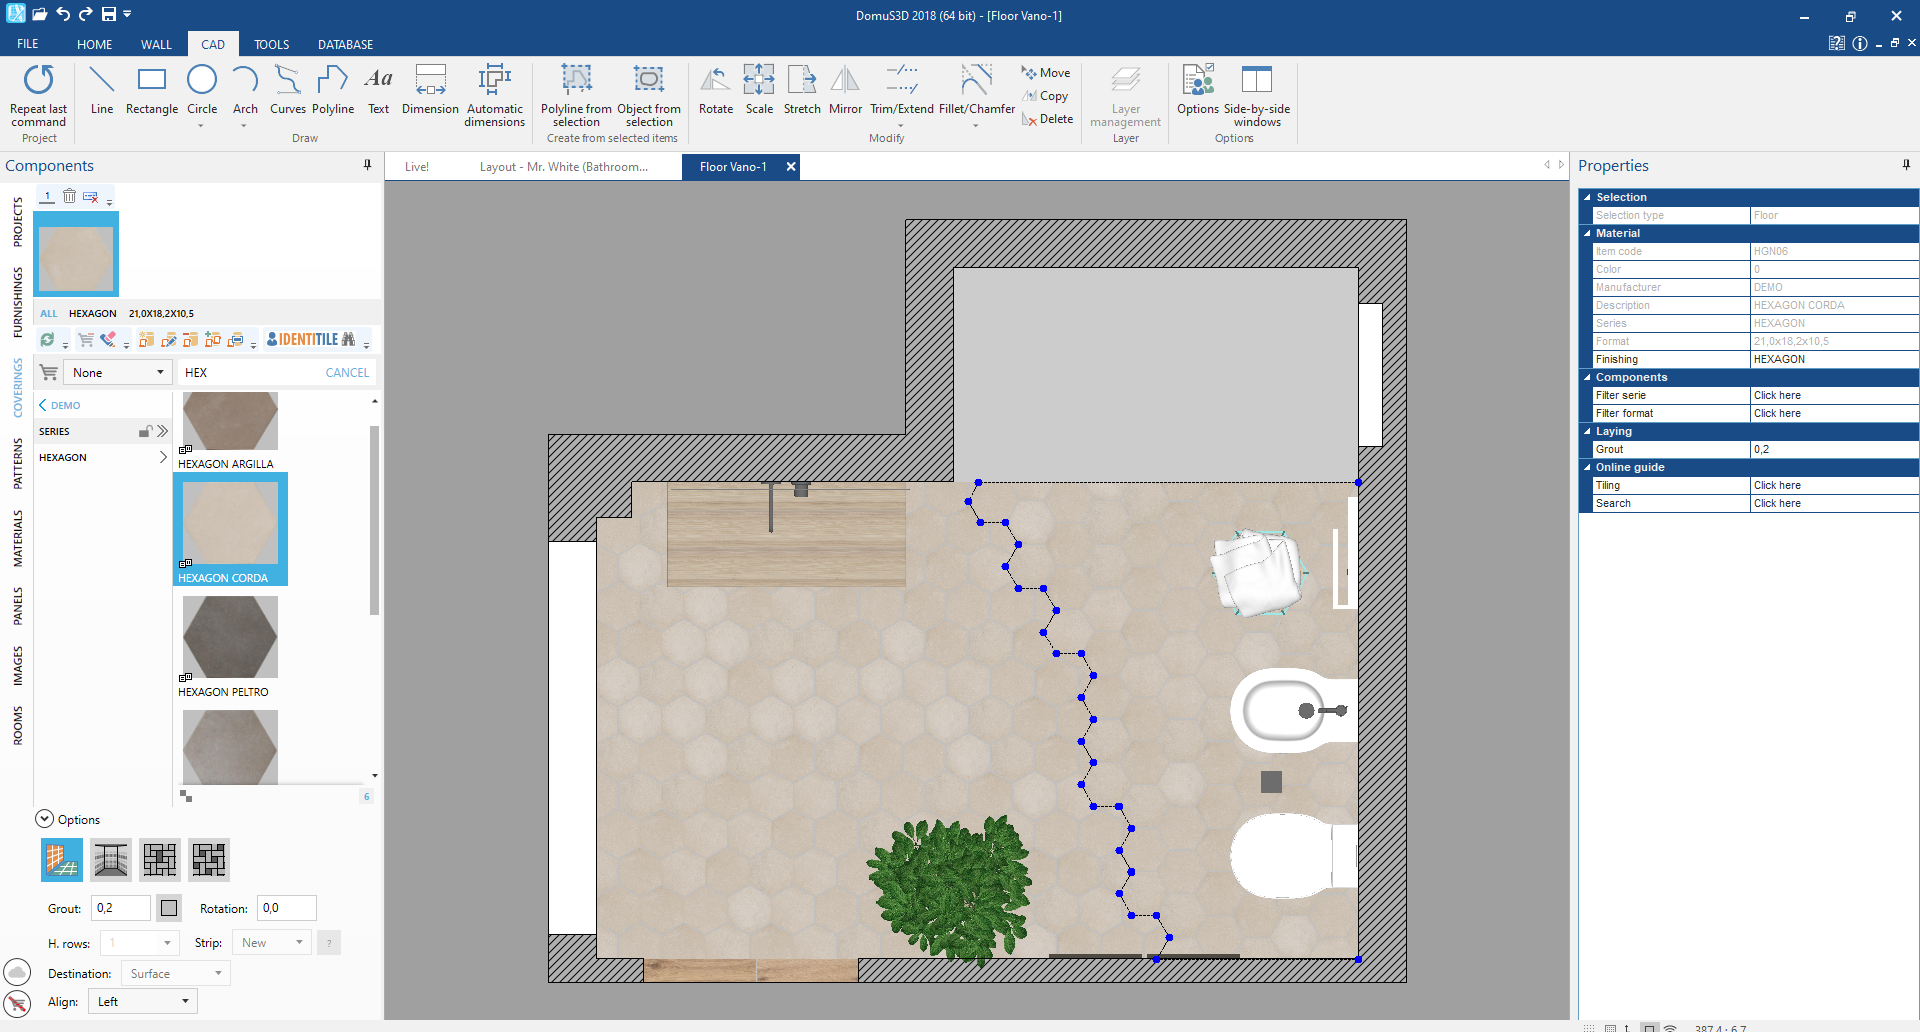Click the Copy command
Image resolution: width=1920 pixels, height=1032 pixels.
tap(1045, 96)
